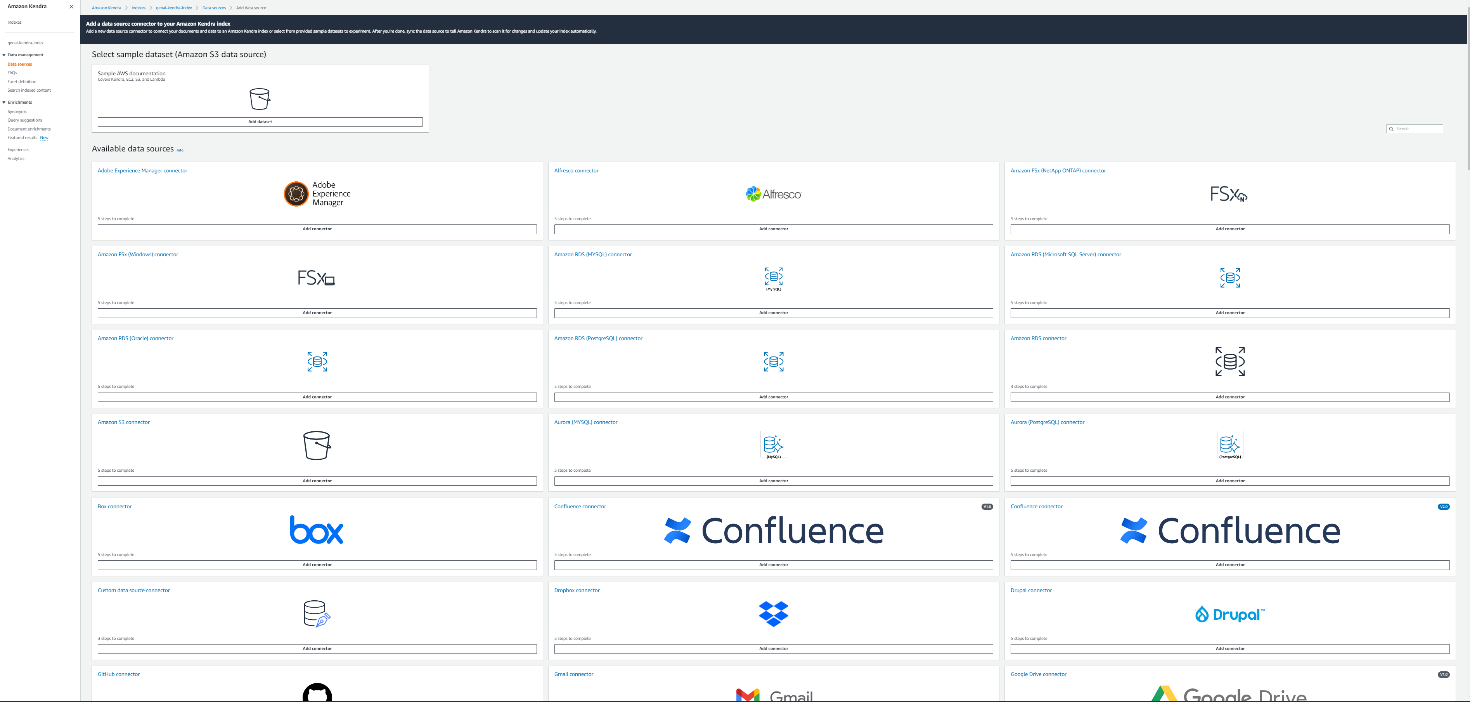Click the Aurora (MySQL) icon
Screen dimensions: 1470x702
tap(773, 446)
